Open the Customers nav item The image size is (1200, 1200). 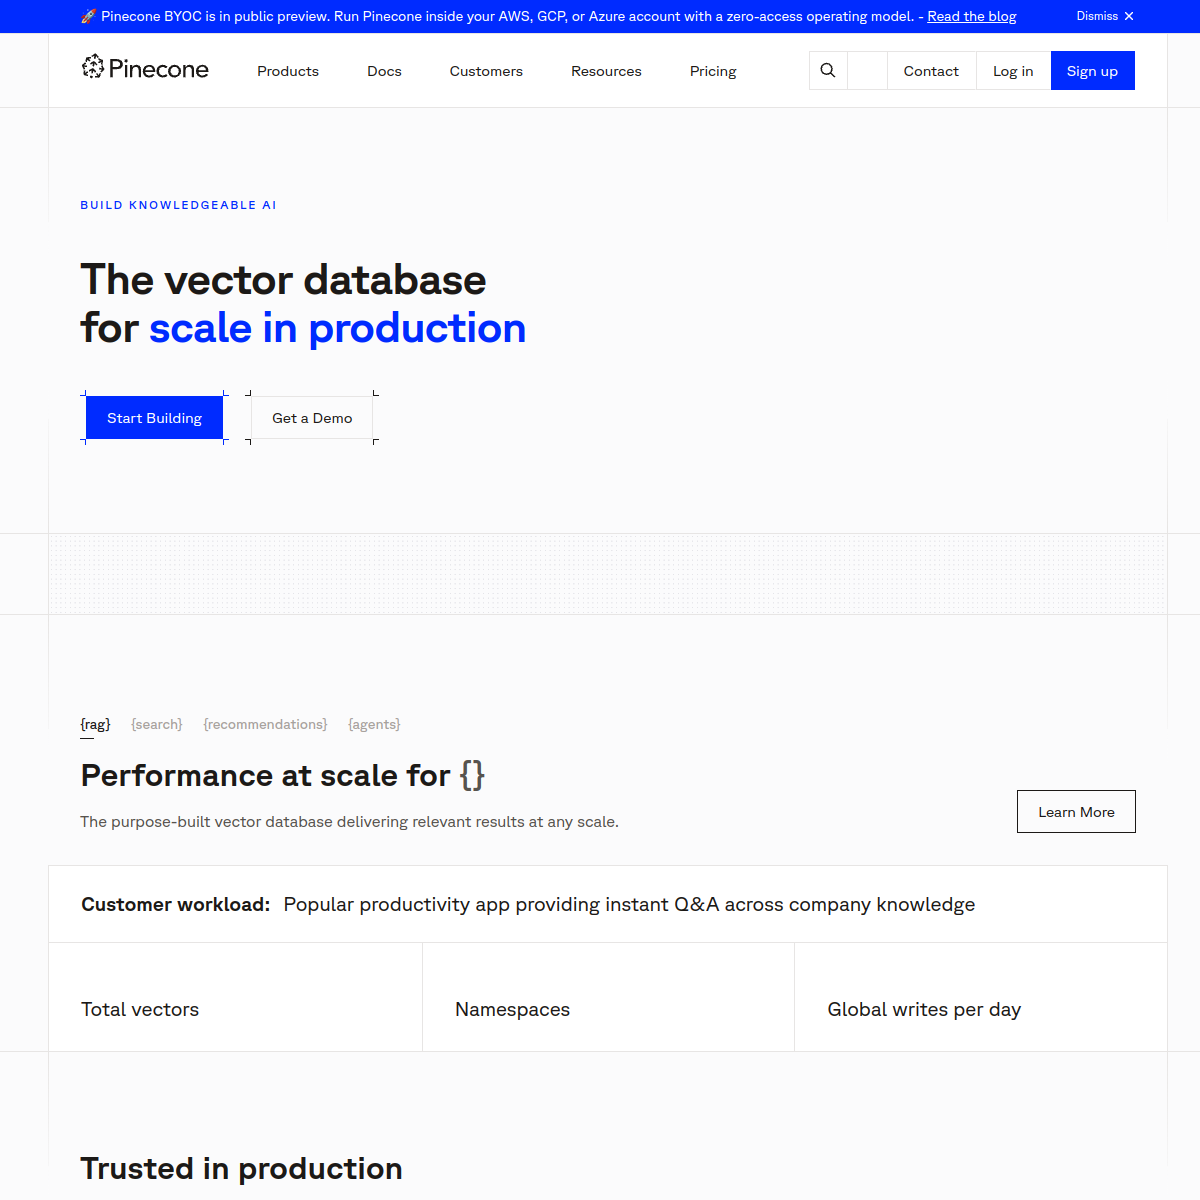[486, 71]
